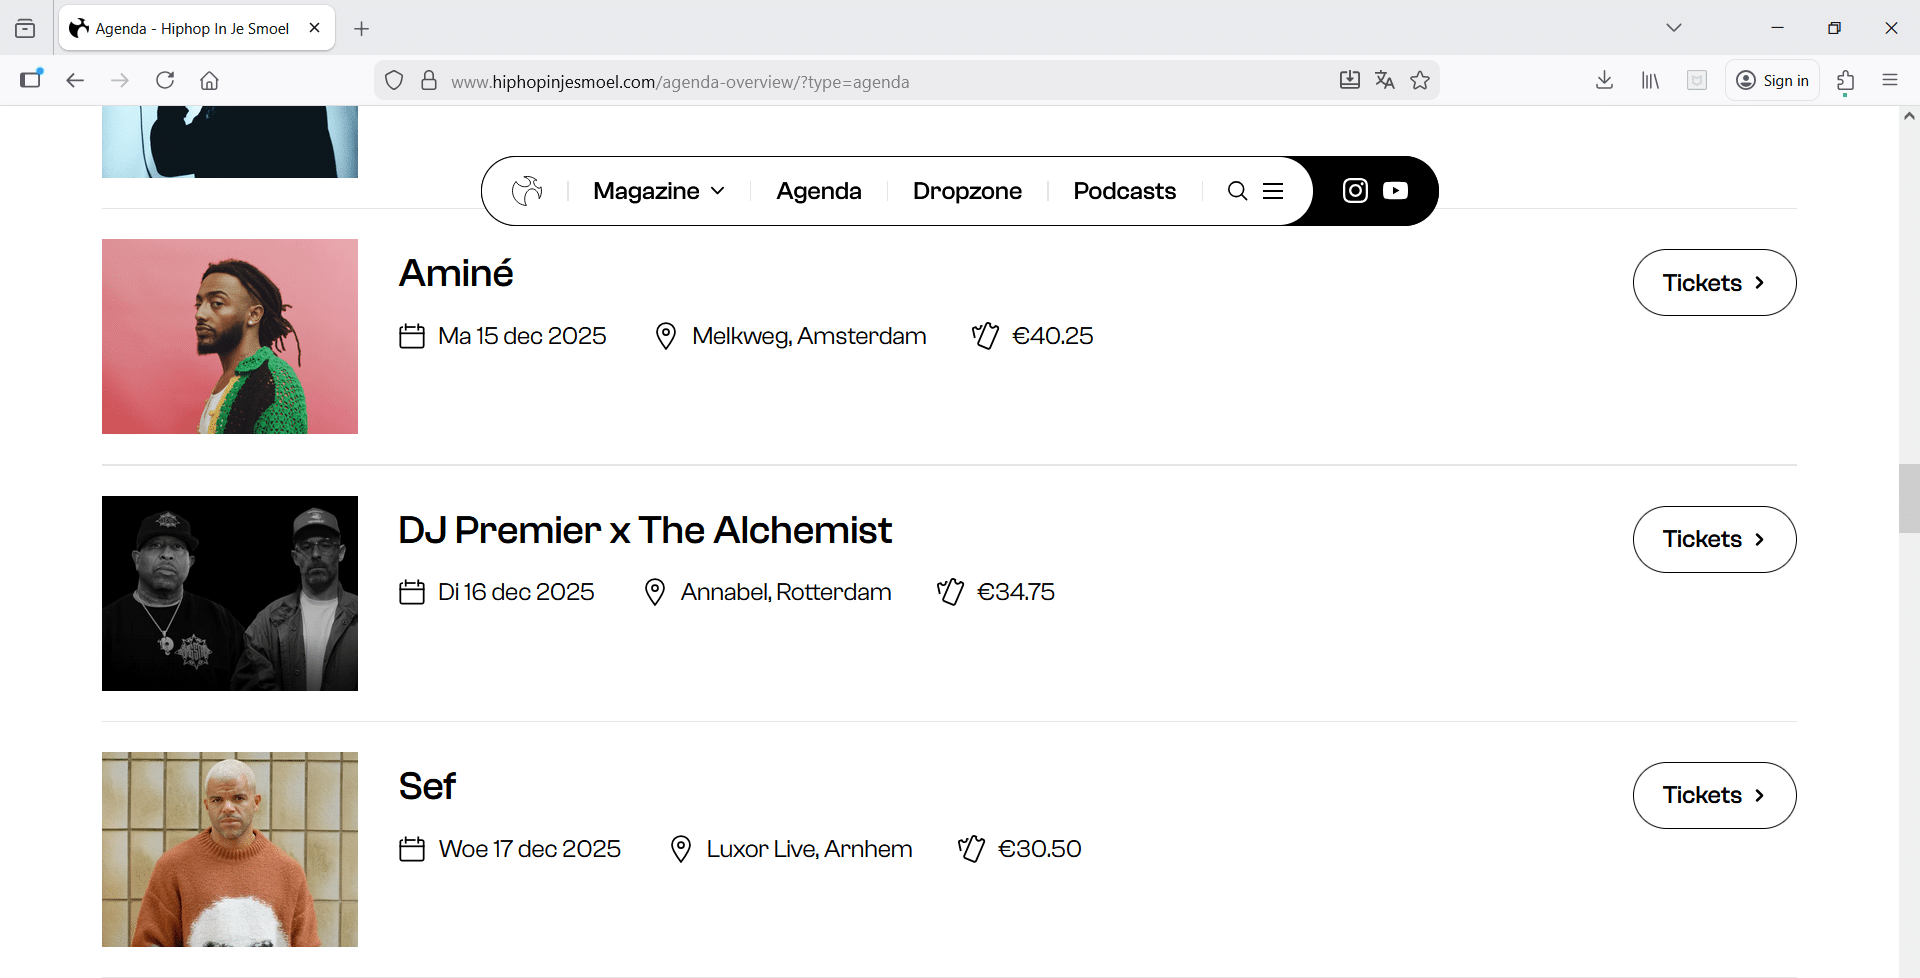The height and width of the screenshot is (978, 1920).
Task: Sign in to the browser account
Action: click(x=1772, y=80)
